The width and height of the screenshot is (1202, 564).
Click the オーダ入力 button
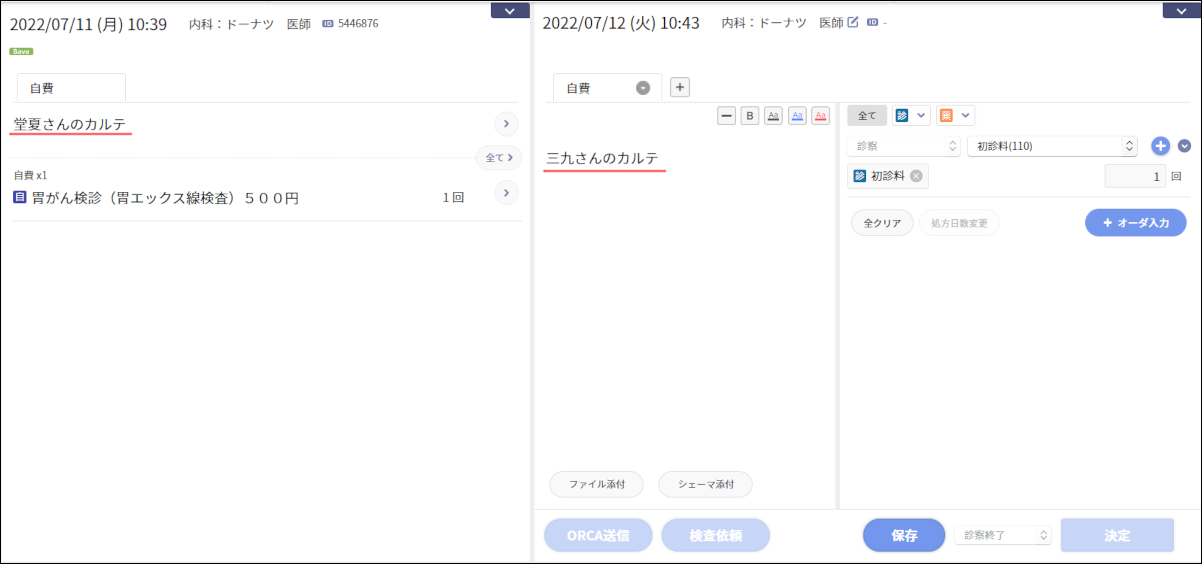point(1136,223)
